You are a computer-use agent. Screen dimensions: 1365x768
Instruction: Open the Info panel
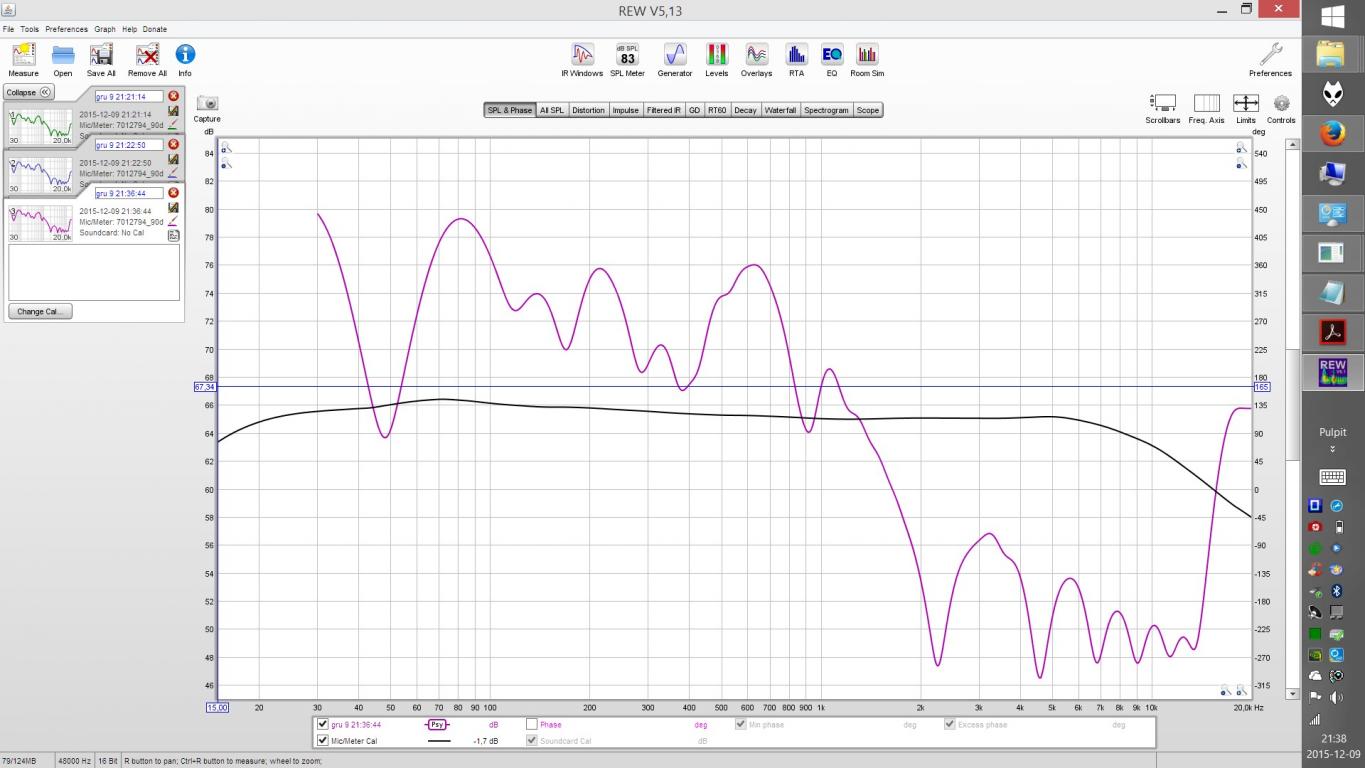click(185, 60)
